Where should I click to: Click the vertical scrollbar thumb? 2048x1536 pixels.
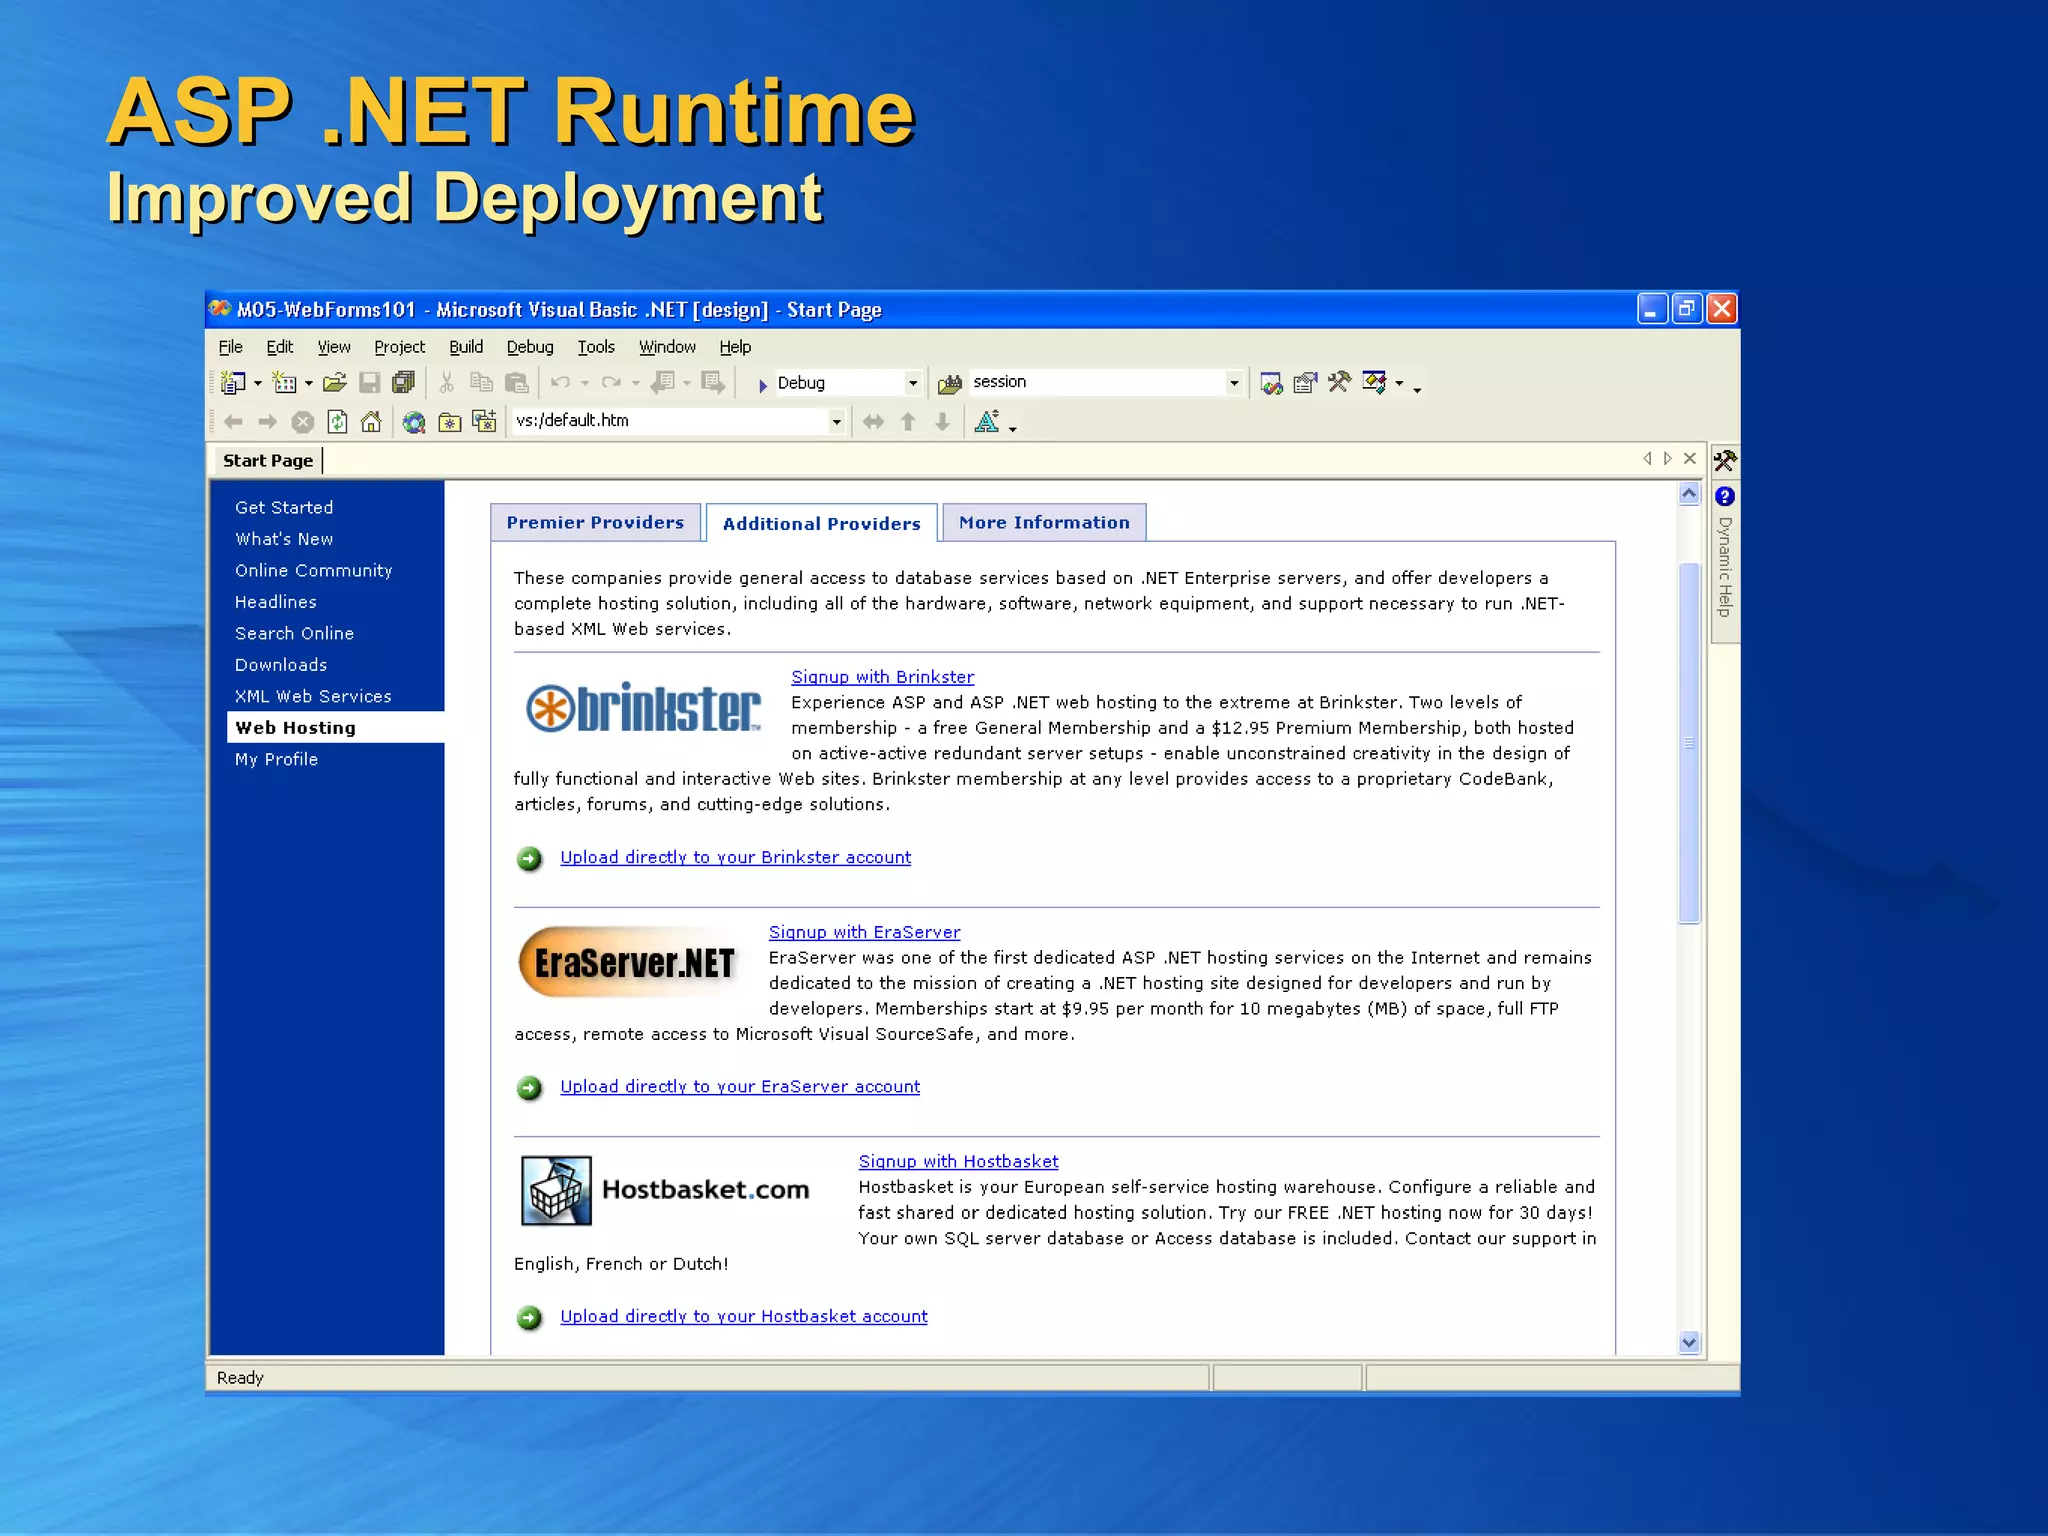coord(1689,743)
